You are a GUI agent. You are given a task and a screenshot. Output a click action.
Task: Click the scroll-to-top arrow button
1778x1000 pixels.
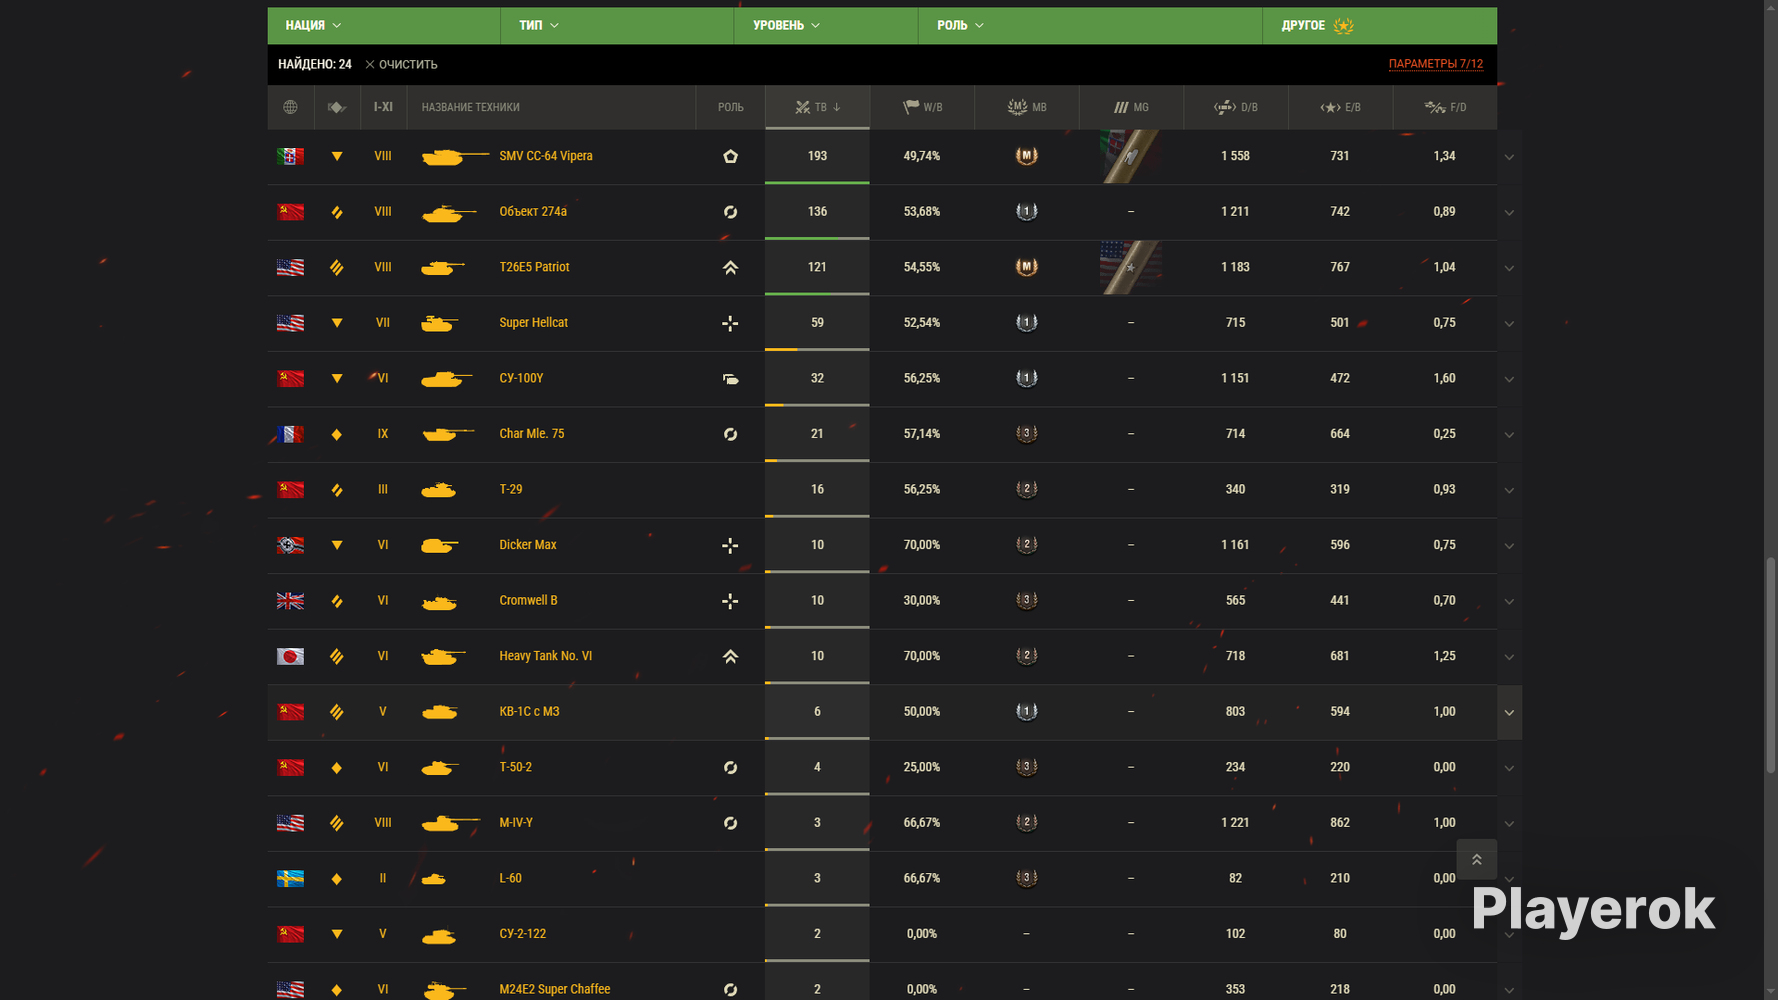tap(1476, 859)
